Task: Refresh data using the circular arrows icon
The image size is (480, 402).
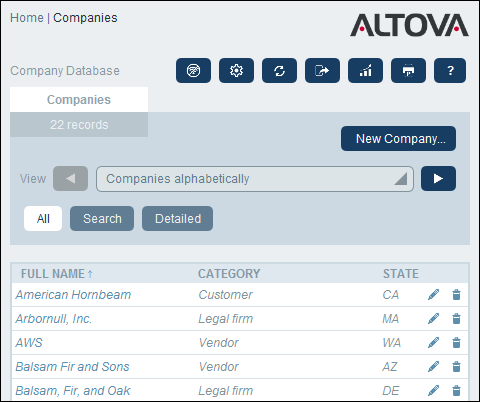Action: point(279,70)
